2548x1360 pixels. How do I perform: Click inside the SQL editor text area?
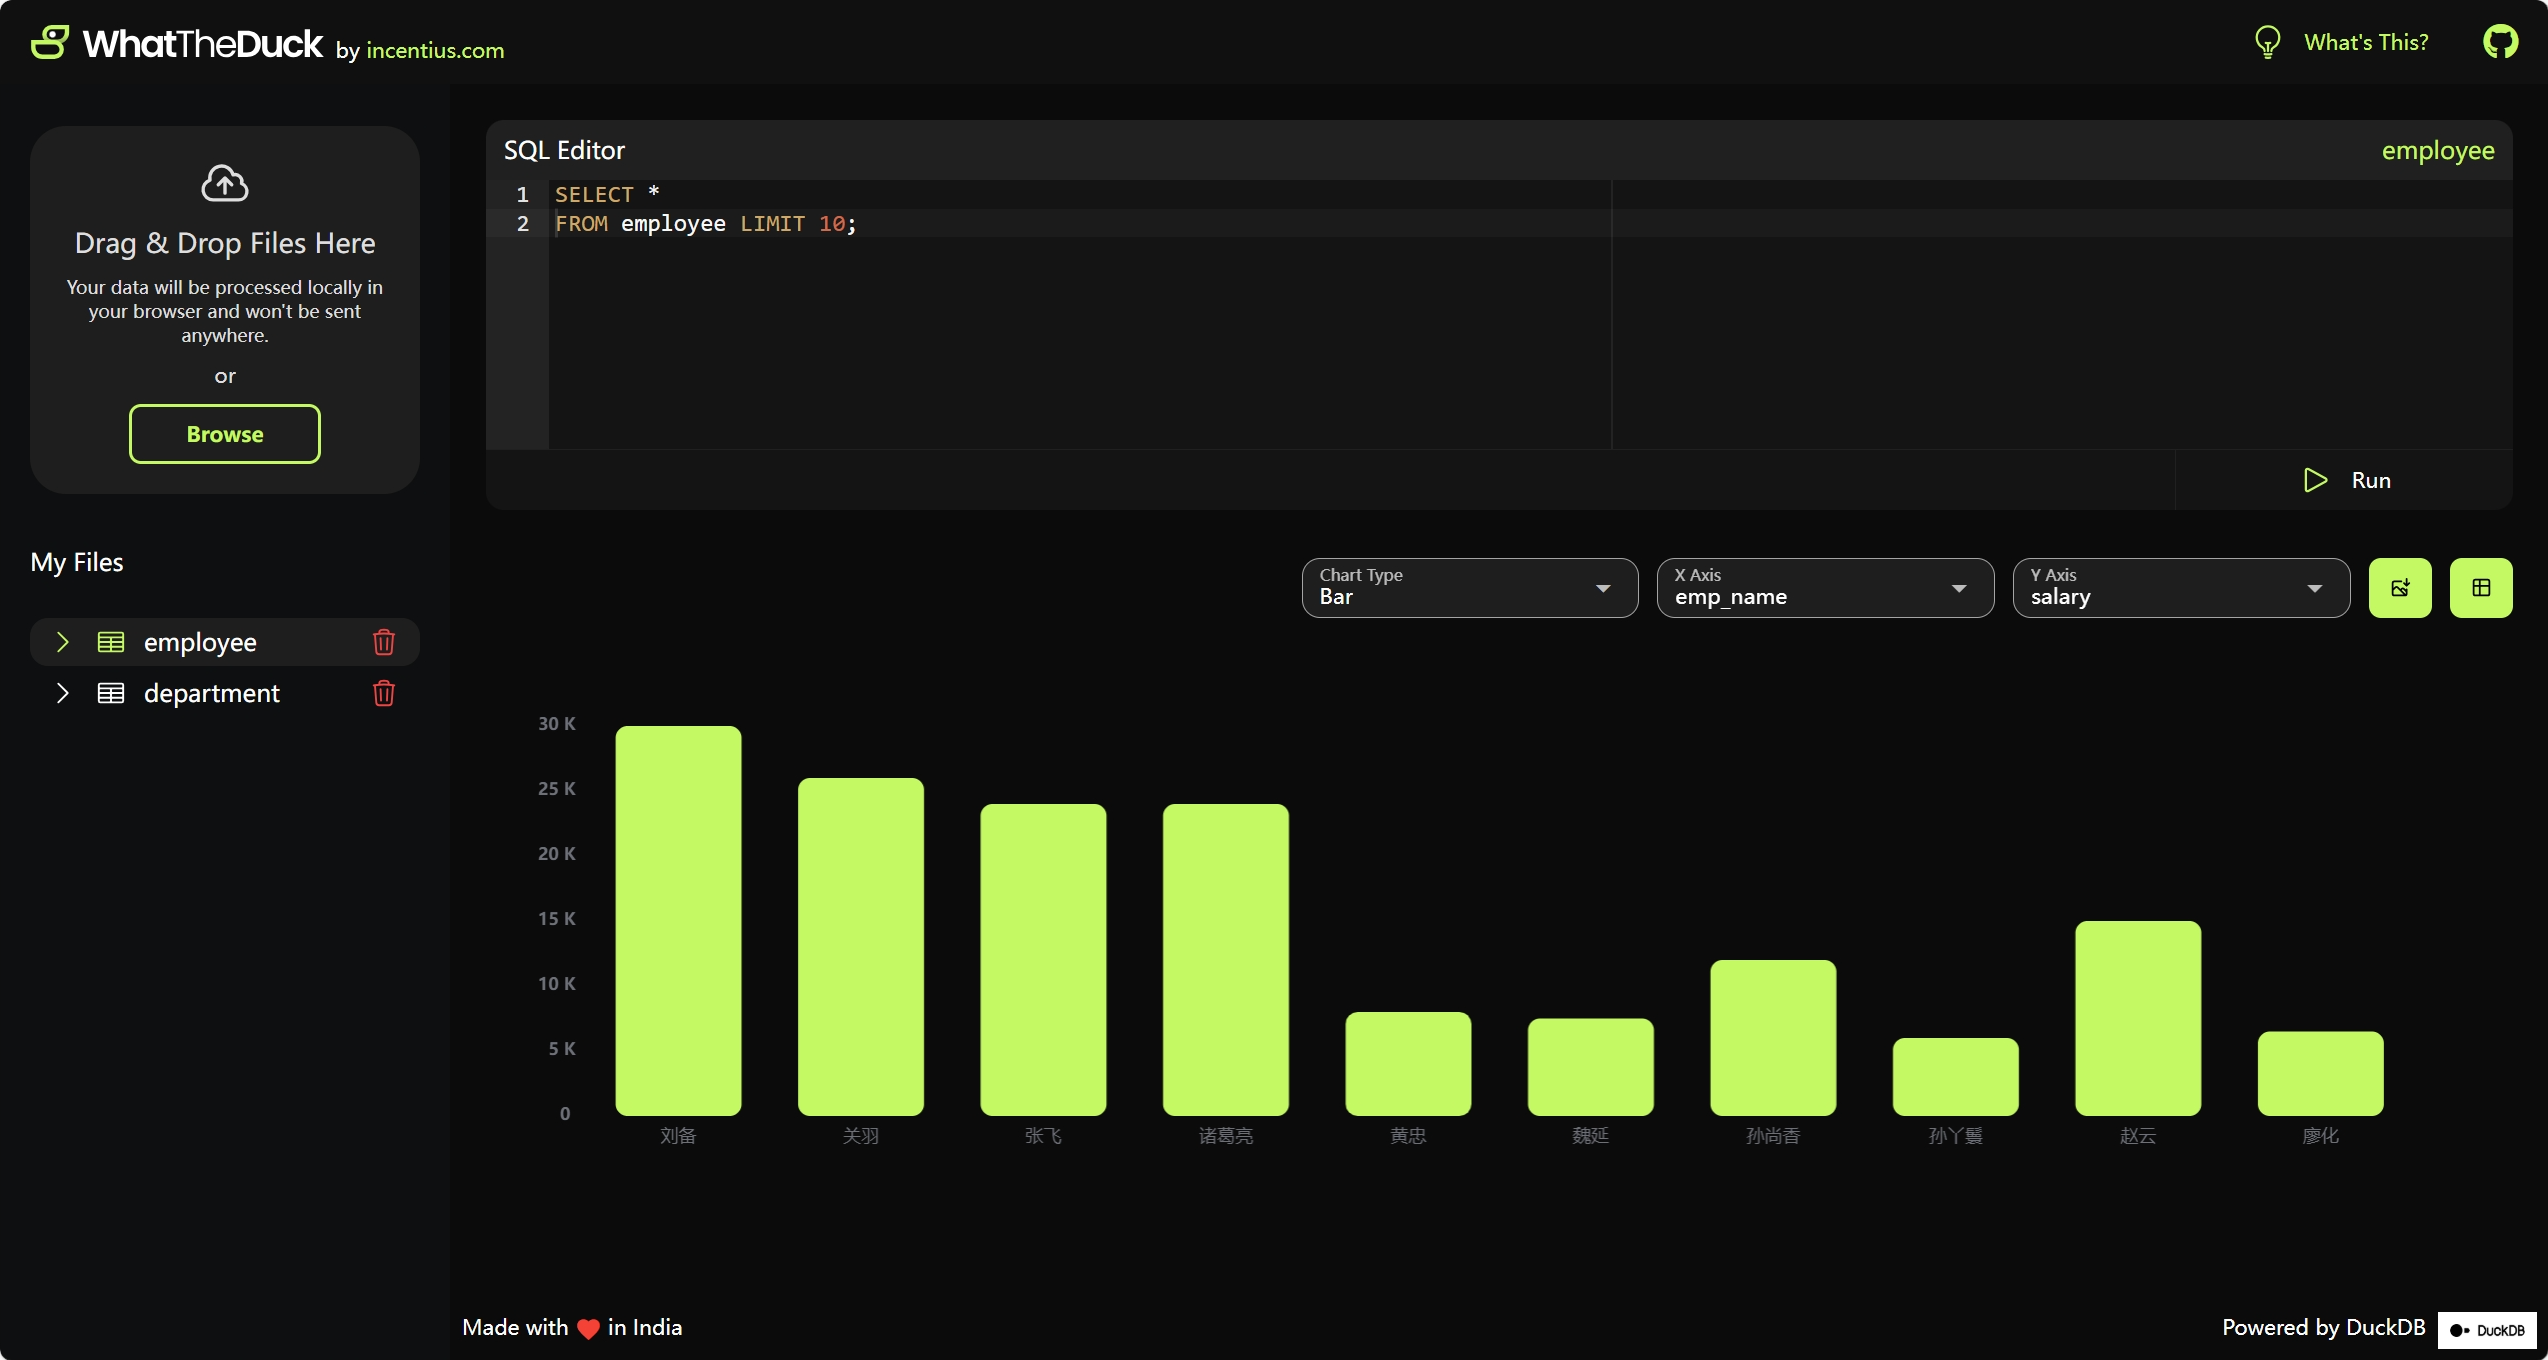click(1080, 330)
